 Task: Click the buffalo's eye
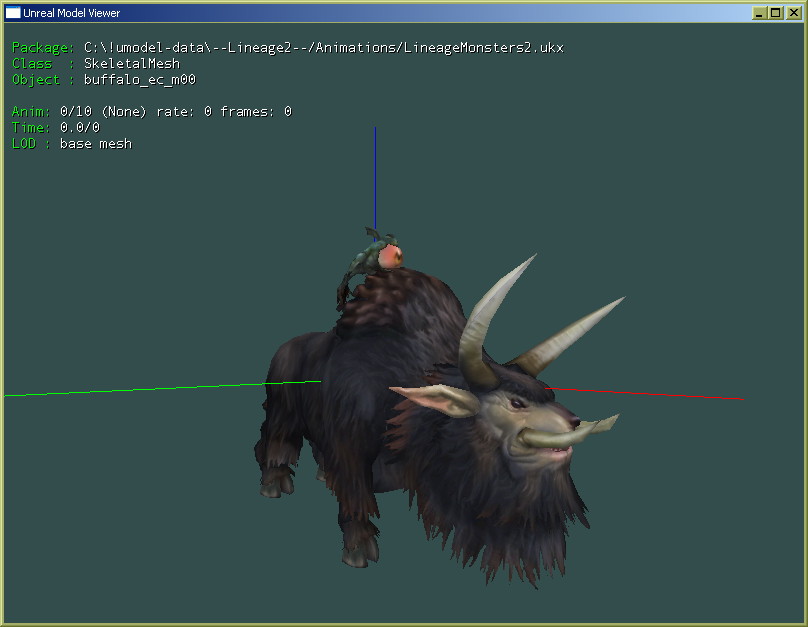[516, 403]
